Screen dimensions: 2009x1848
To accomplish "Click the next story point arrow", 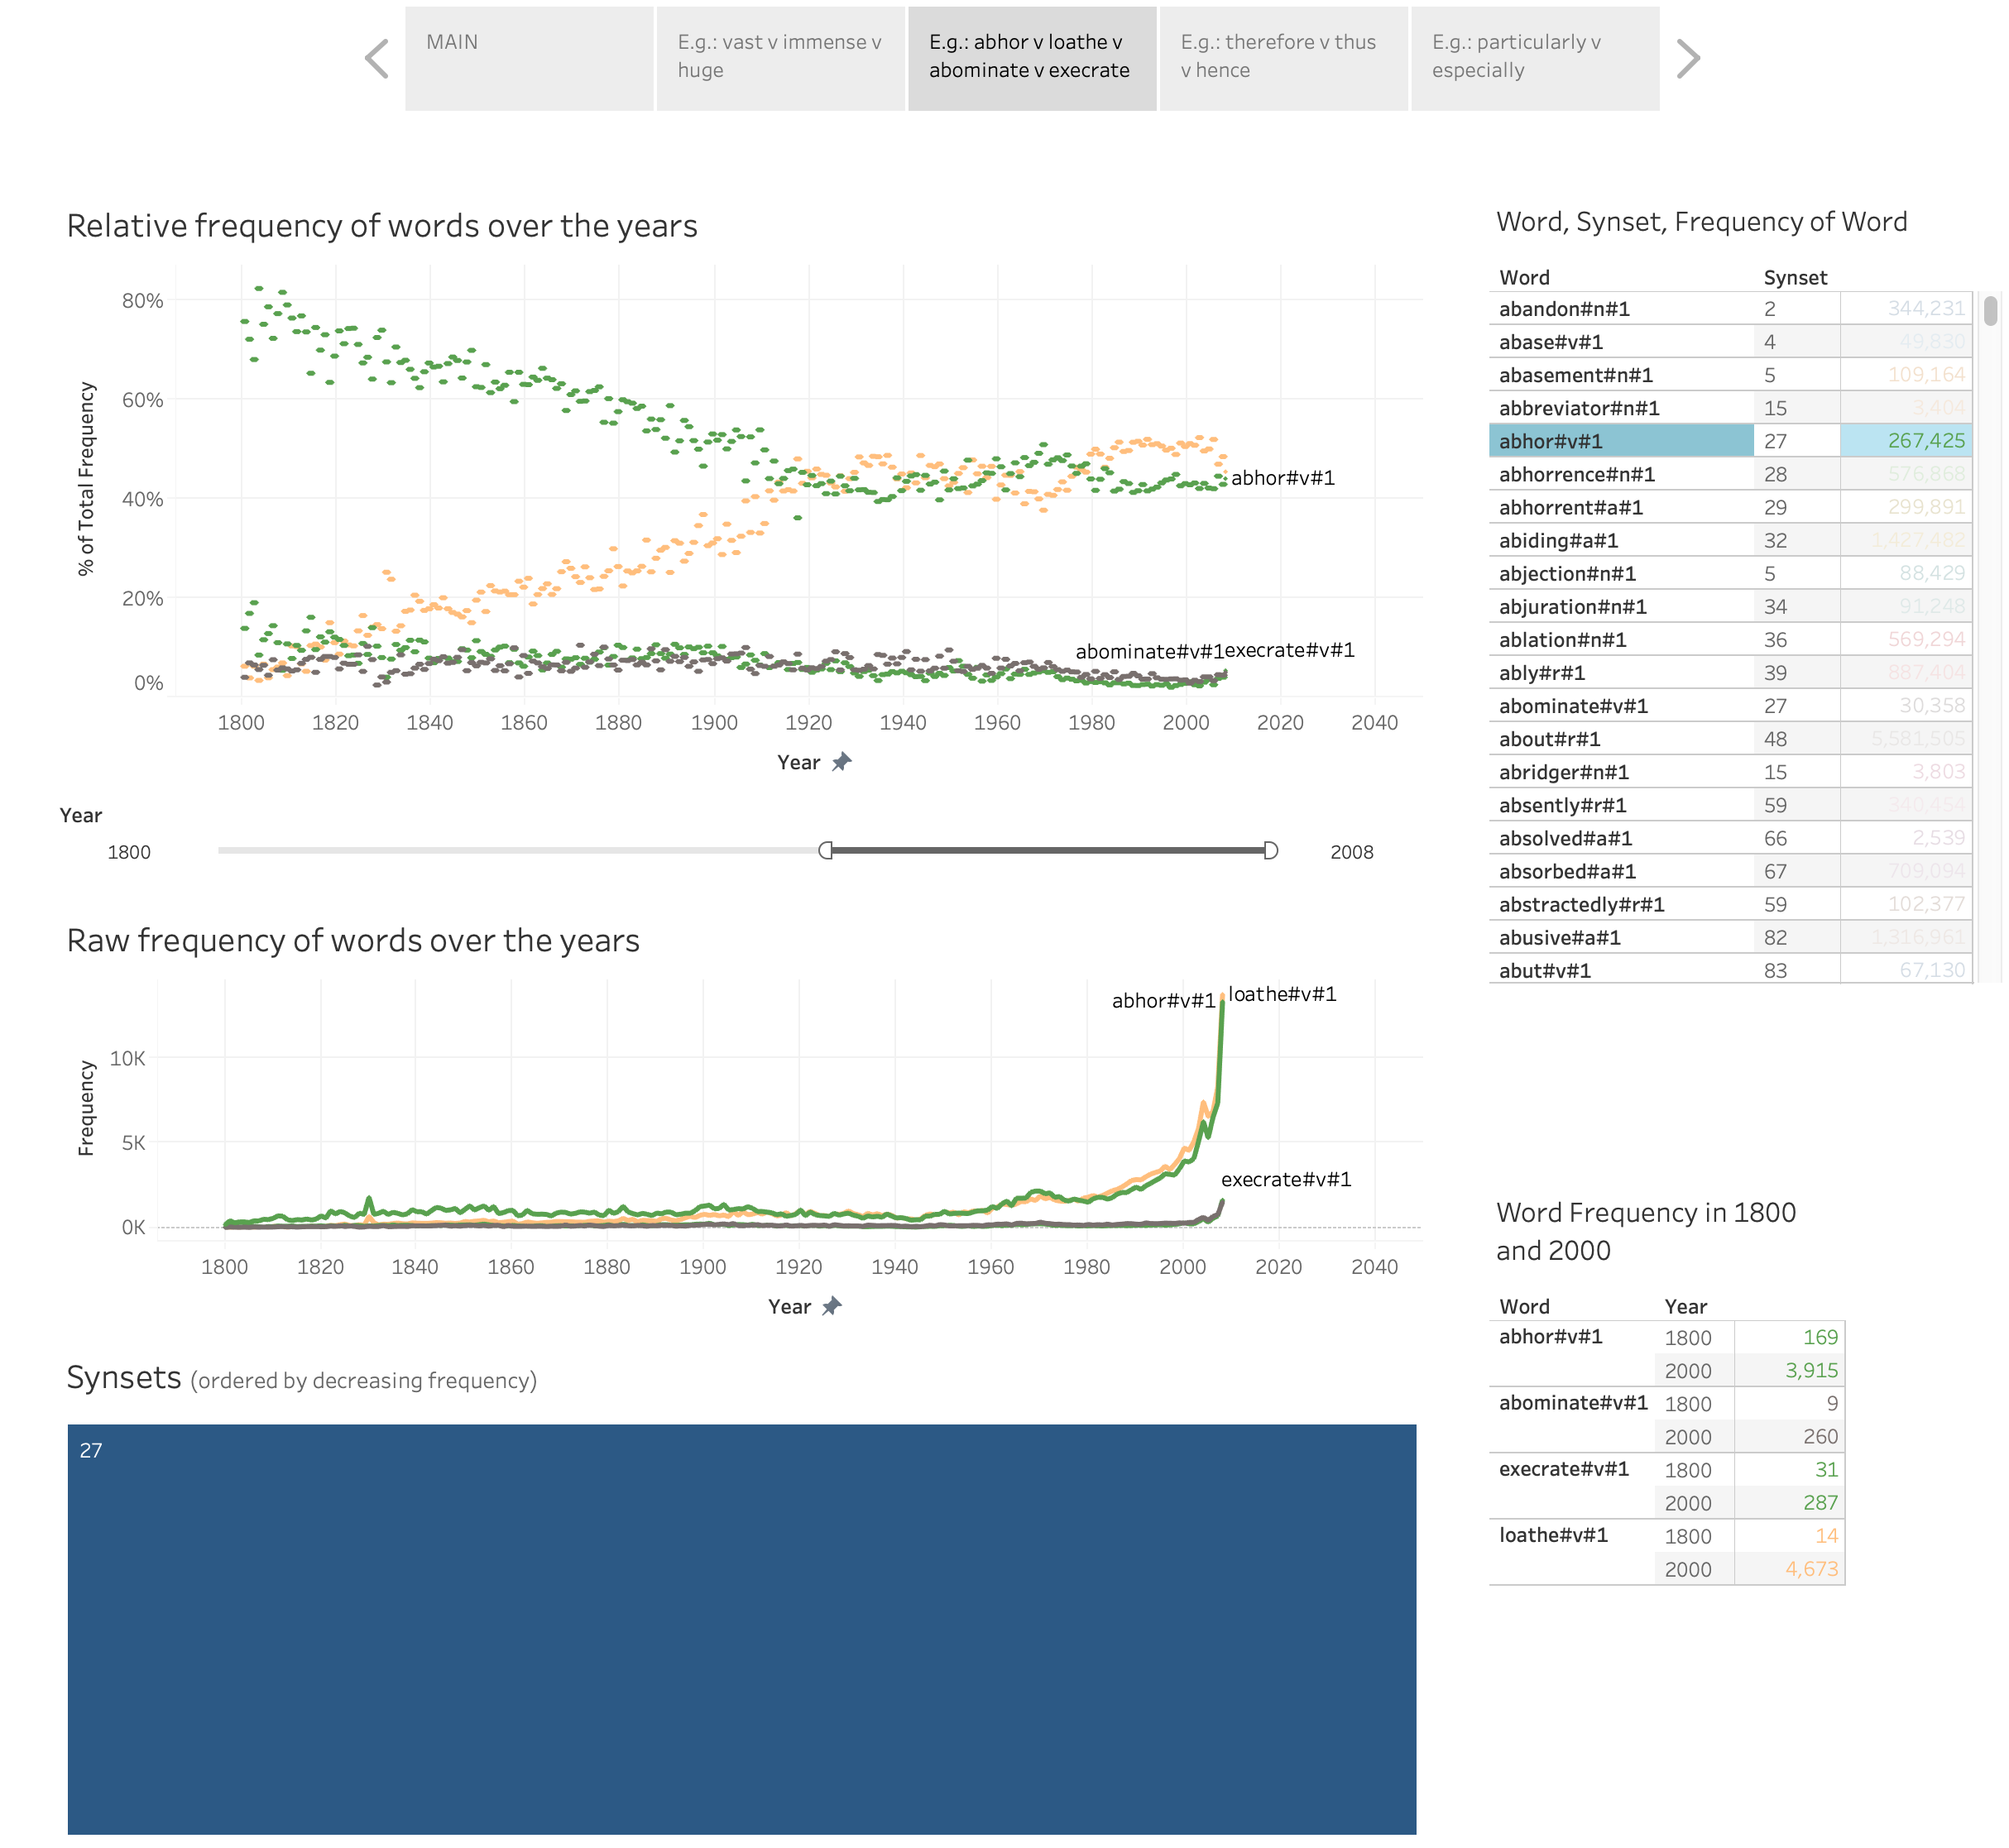I will [x=1687, y=59].
